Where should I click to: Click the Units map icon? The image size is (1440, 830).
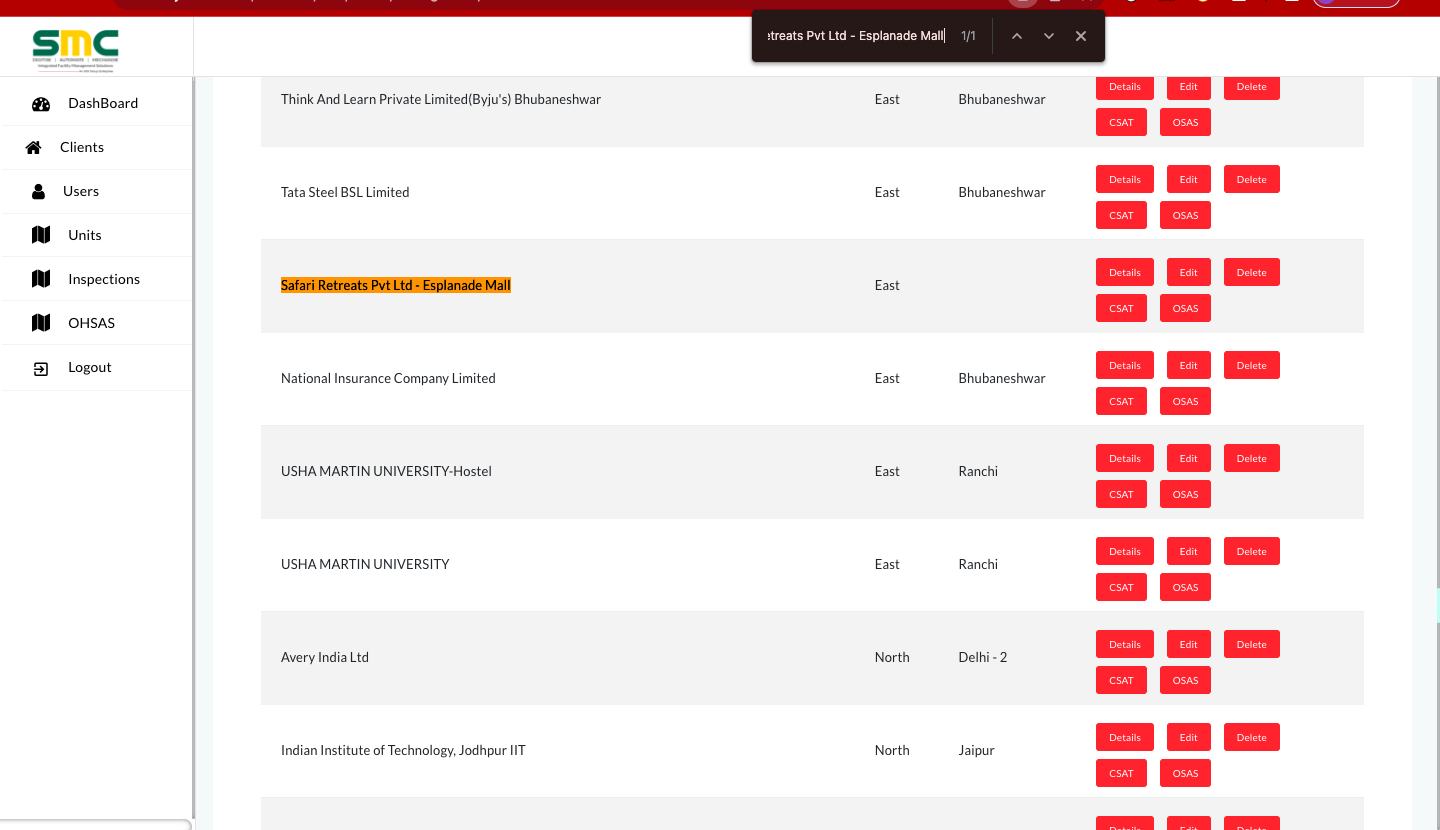[x=41, y=235]
